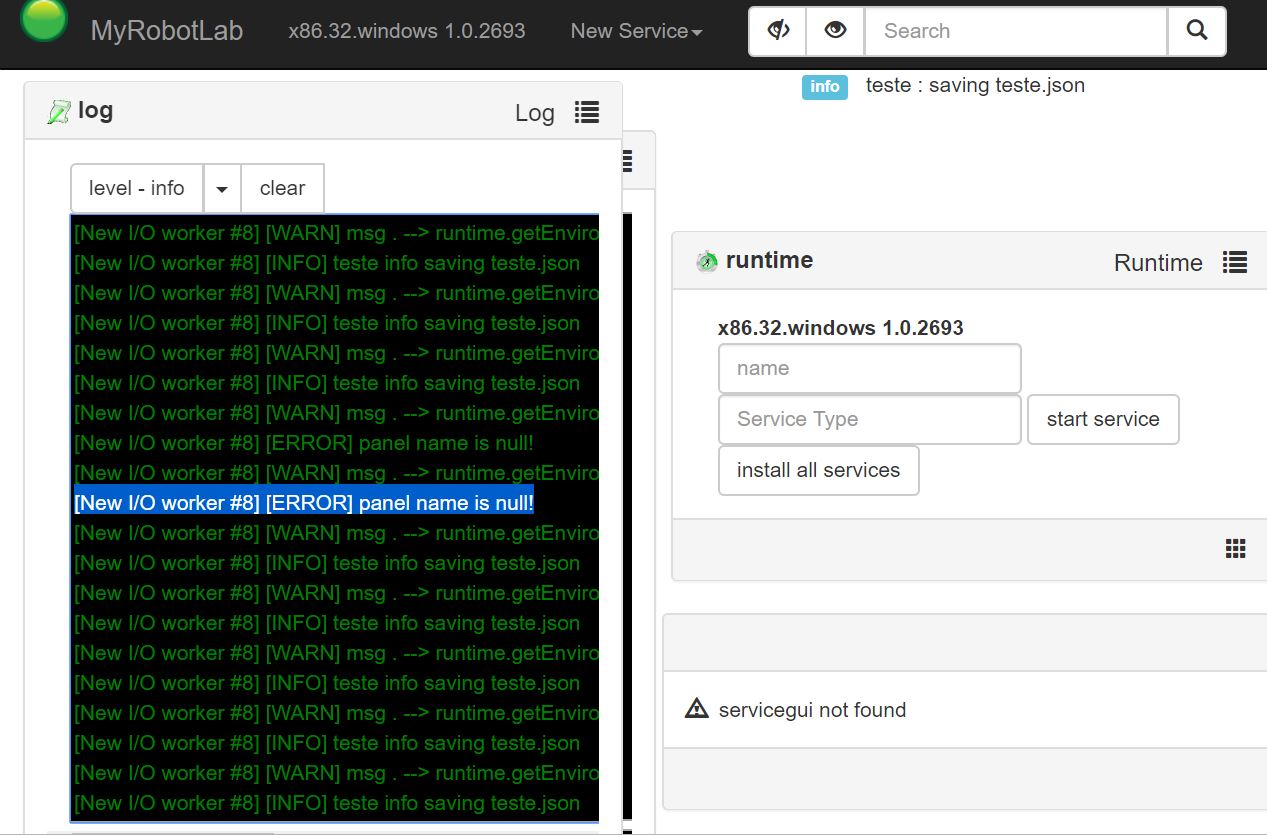The image size is (1267, 835).
Task: Click the green MyRobotLab status circle logo
Action: coord(43,20)
